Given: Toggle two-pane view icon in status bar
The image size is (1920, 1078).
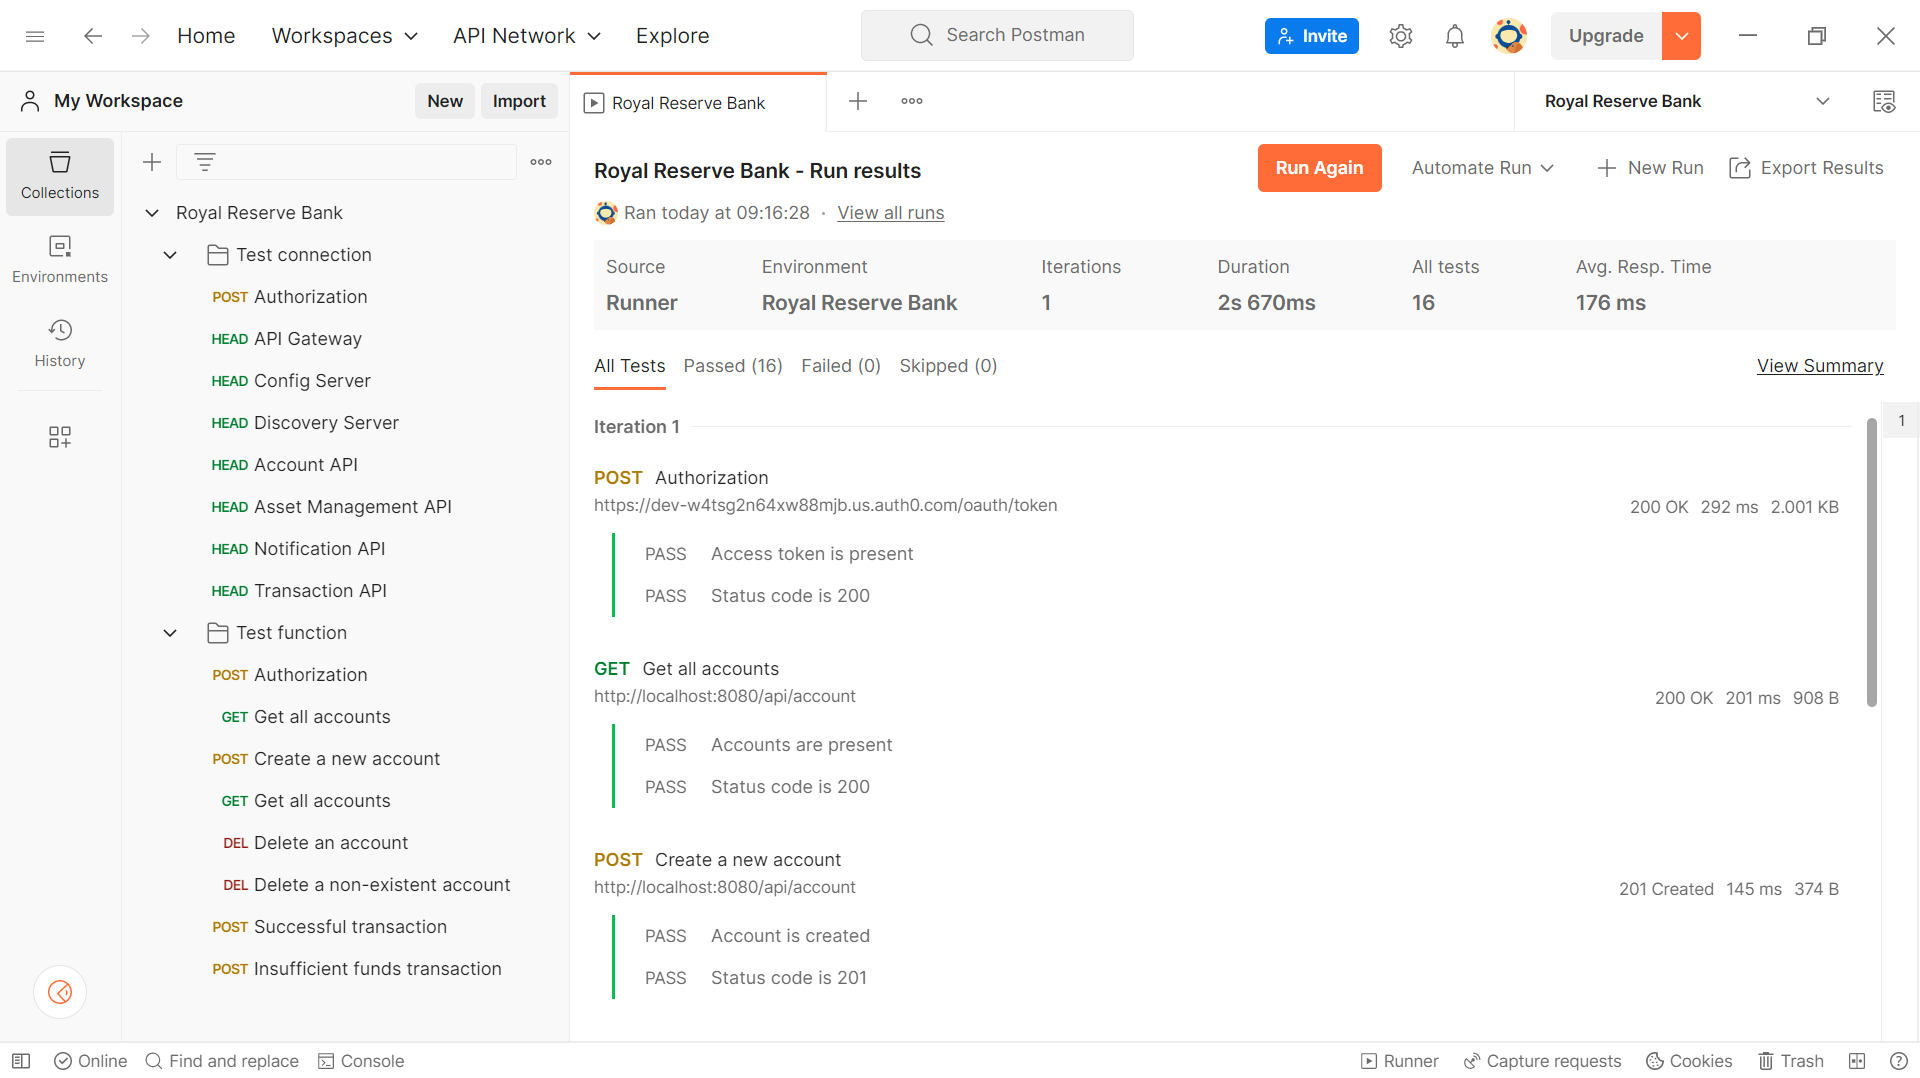Looking at the screenshot, I should (x=1857, y=1061).
